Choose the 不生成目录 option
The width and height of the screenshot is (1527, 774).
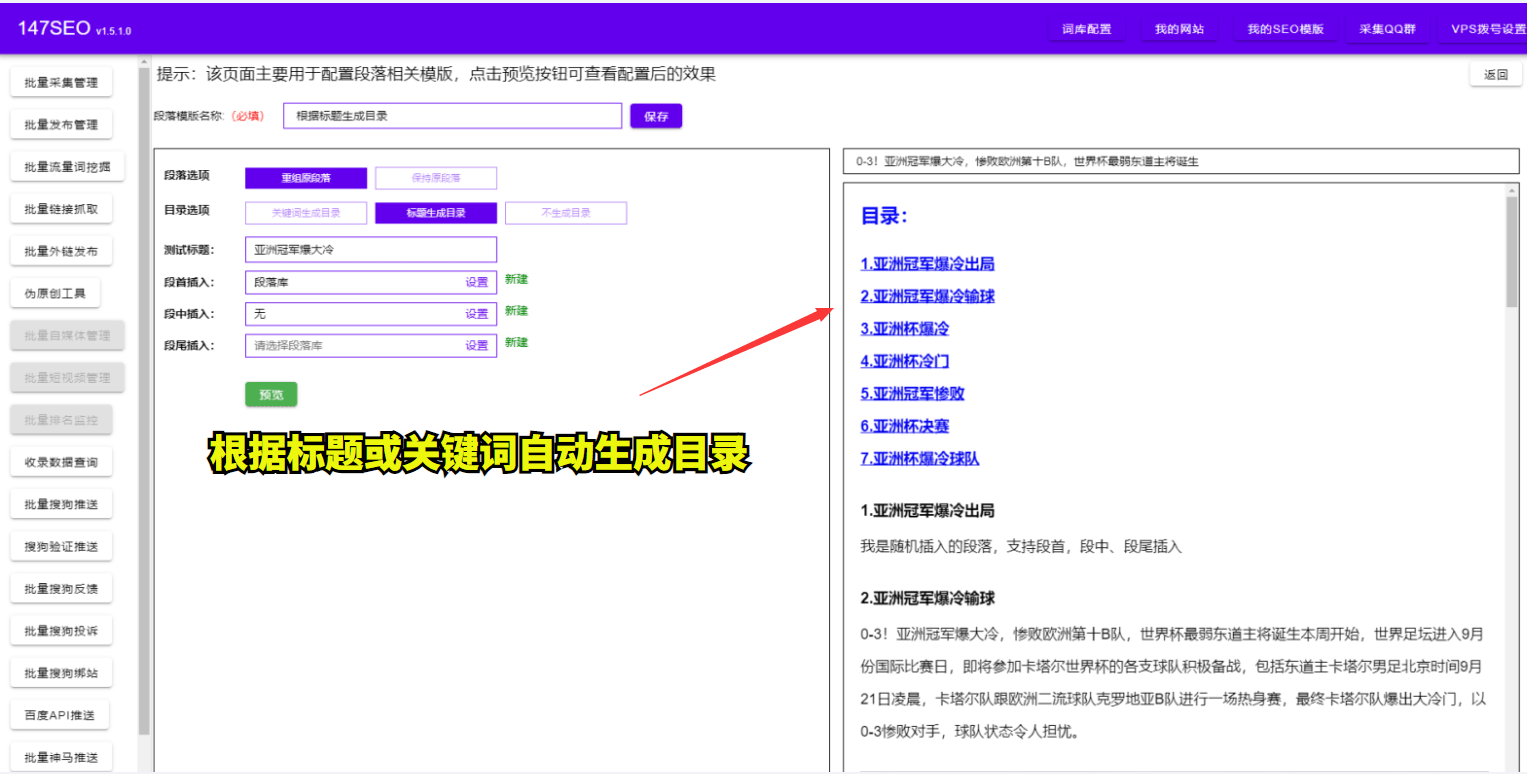566,213
